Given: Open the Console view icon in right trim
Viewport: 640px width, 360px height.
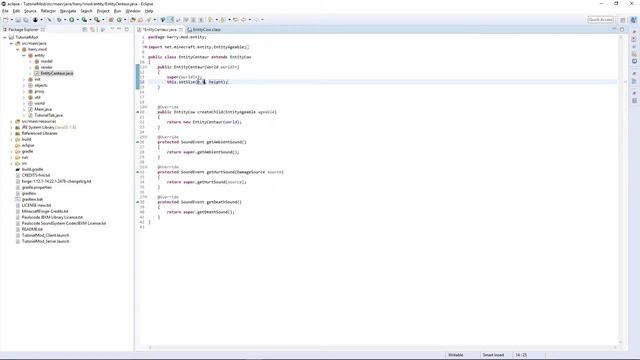Looking at the screenshot, I should click(634, 61).
